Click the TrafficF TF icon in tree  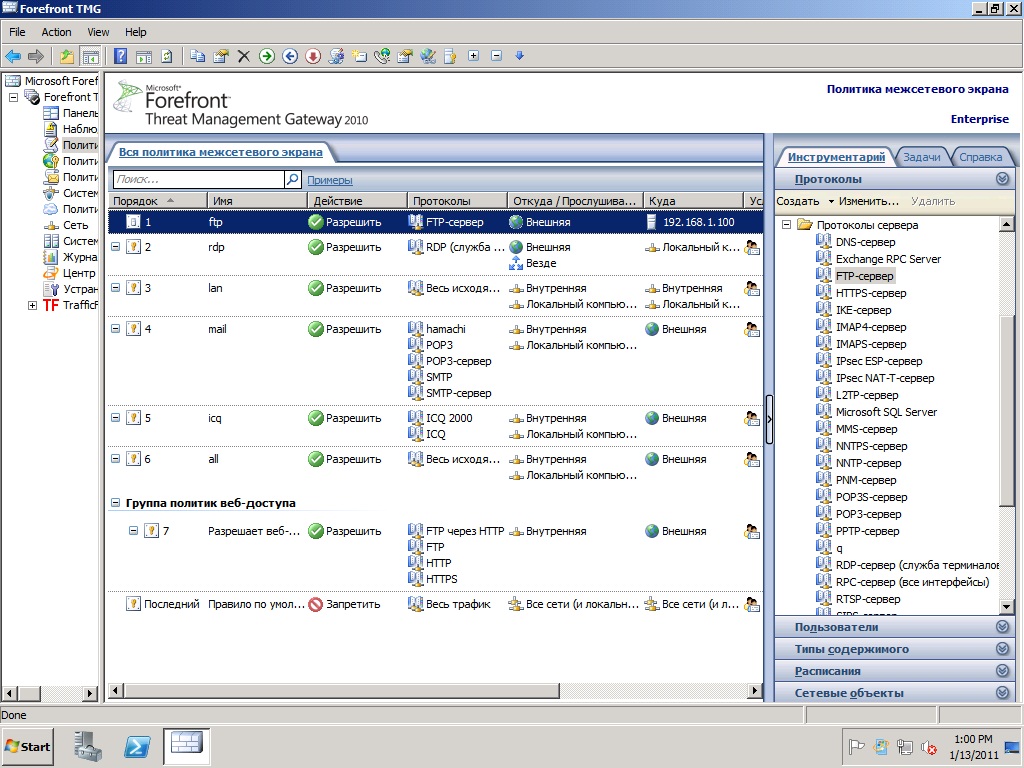coord(51,305)
